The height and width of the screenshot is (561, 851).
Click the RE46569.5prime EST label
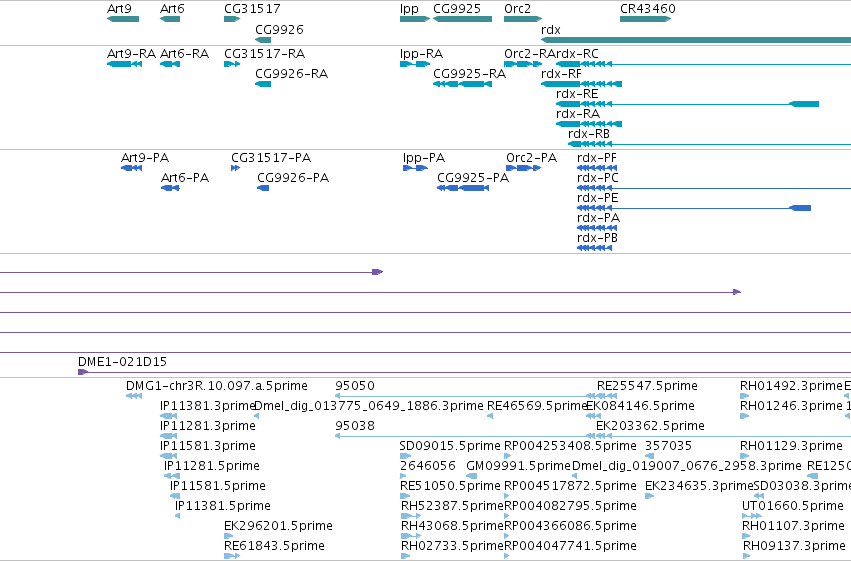537,406
